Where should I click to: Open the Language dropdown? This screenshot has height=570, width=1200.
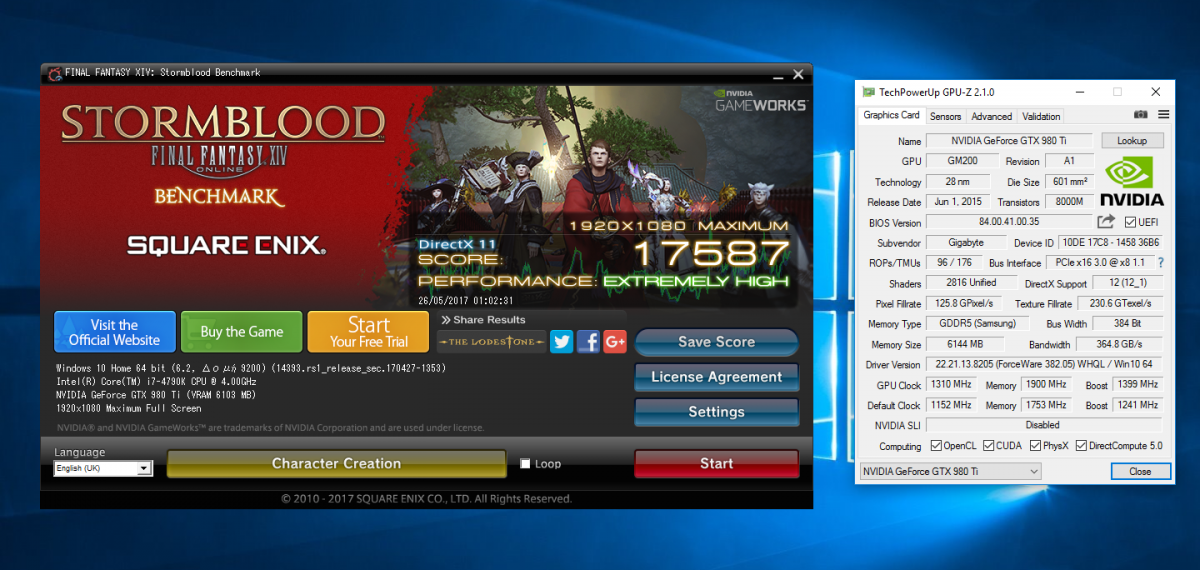103,468
